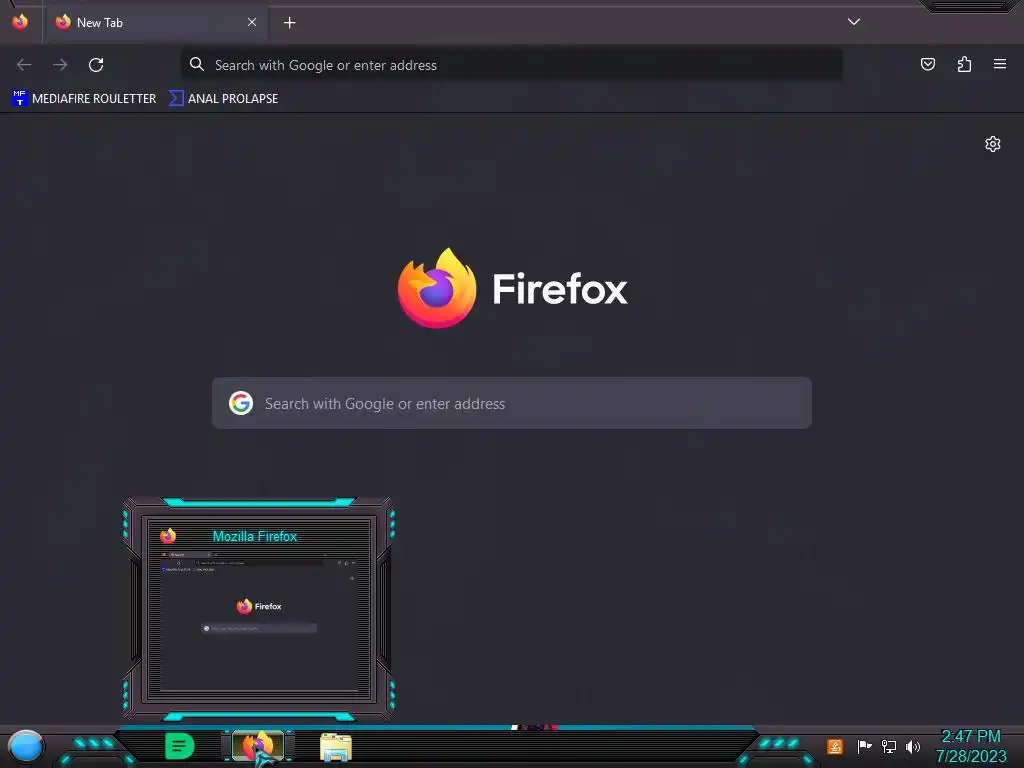Reload the current page
1024x768 pixels.
coord(96,65)
